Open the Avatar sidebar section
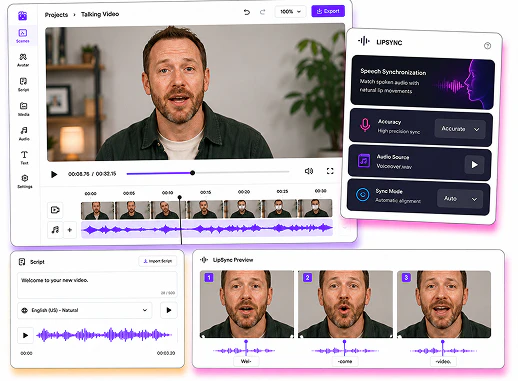 tap(23, 60)
